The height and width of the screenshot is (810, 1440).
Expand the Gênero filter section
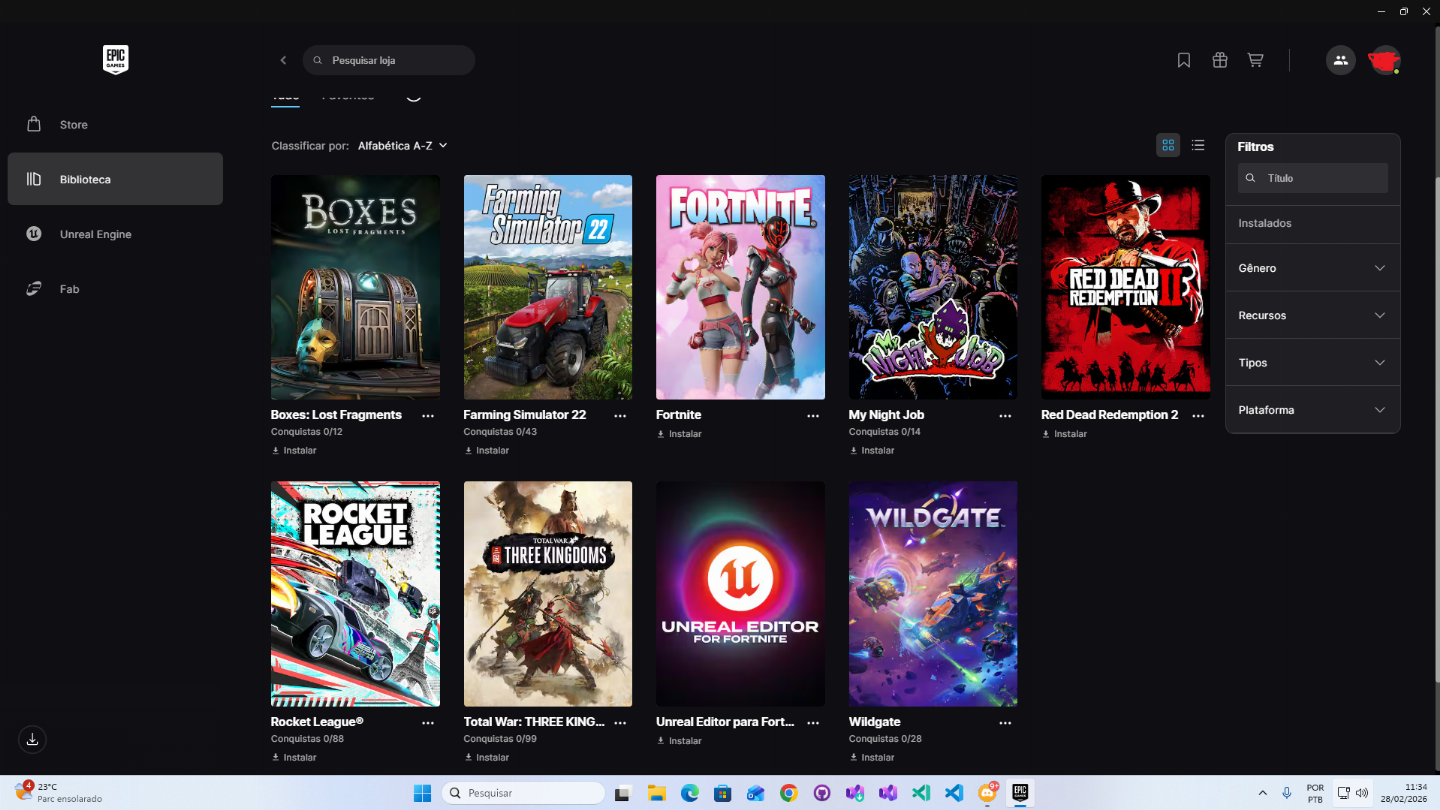click(1312, 268)
